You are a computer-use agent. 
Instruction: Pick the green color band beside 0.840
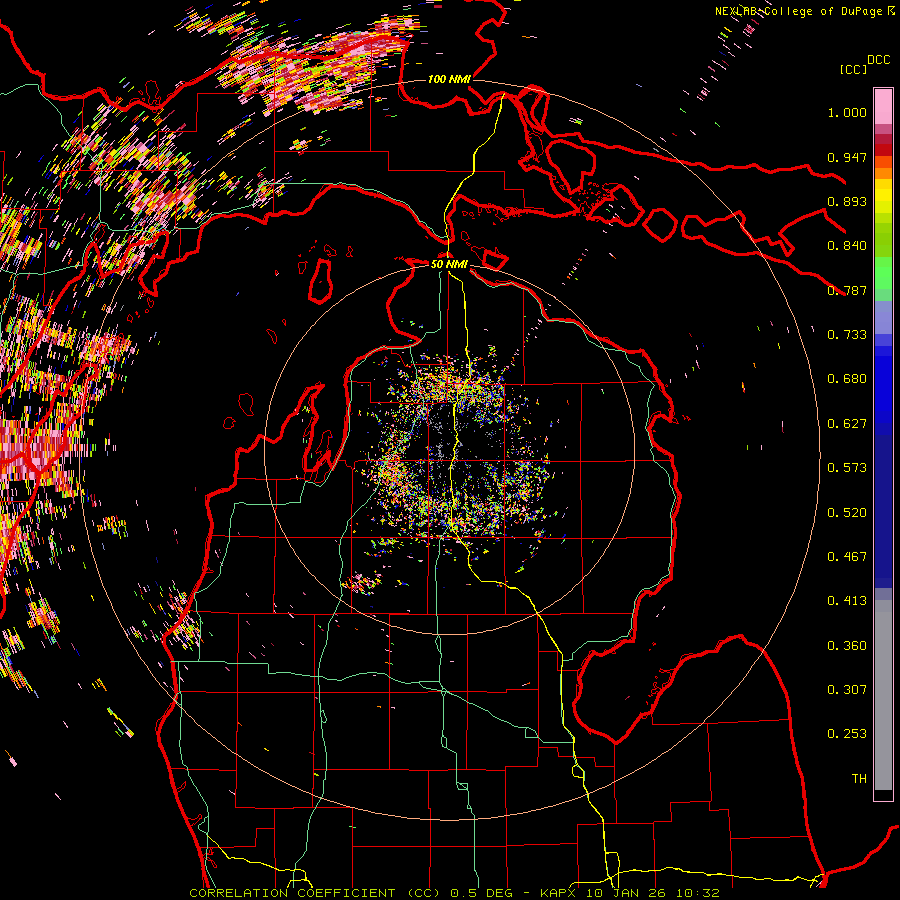pyautogui.click(x=883, y=240)
